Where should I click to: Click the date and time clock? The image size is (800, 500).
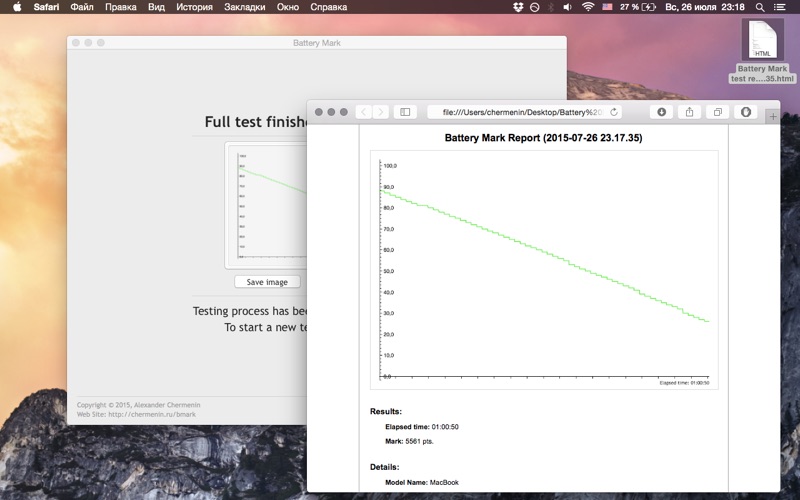[705, 7]
